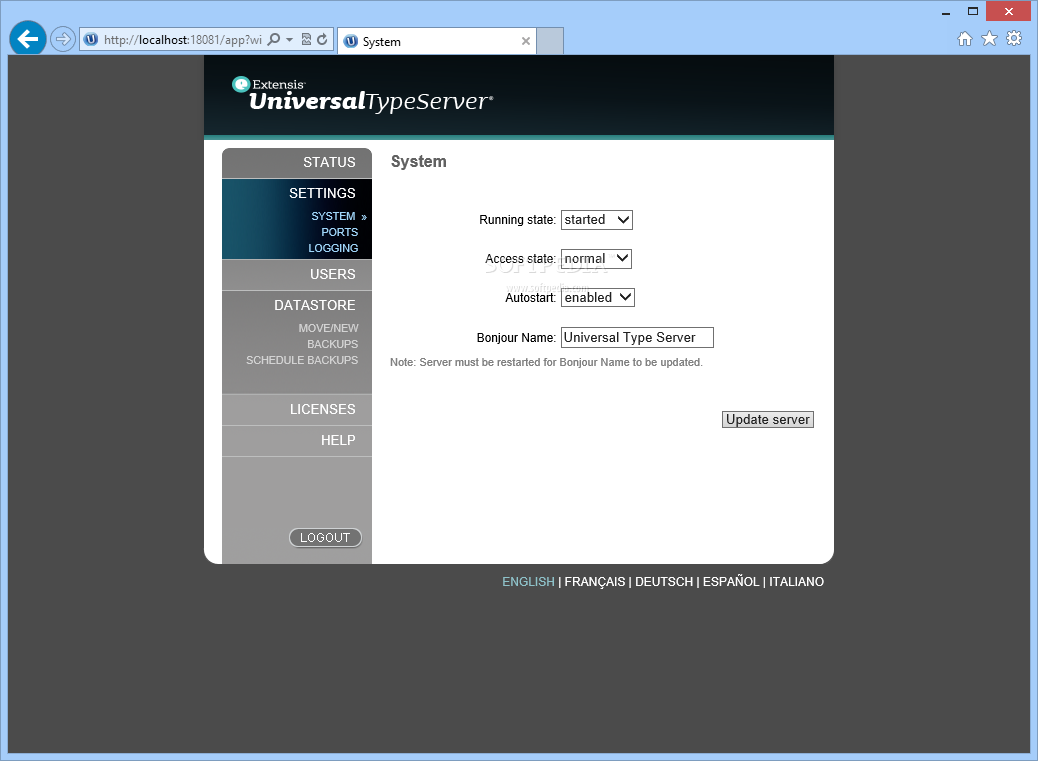Click the Bonjour Name restart note text
The width and height of the screenshot is (1038, 761).
tap(546, 363)
